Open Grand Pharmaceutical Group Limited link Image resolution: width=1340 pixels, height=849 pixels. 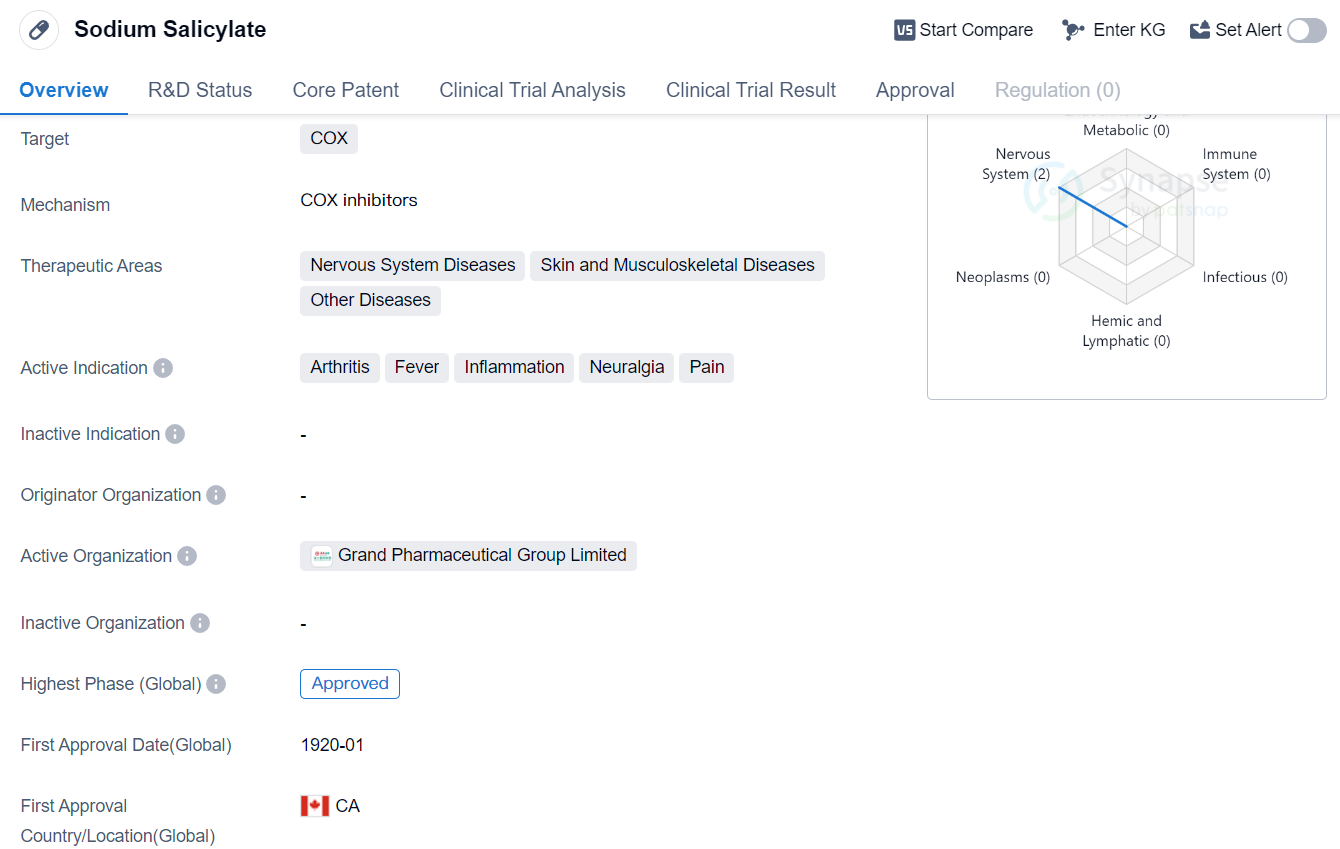[x=468, y=555]
